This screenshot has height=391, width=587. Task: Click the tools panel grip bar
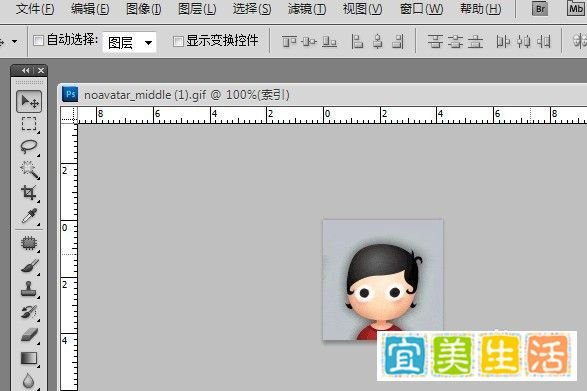[x=29, y=82]
